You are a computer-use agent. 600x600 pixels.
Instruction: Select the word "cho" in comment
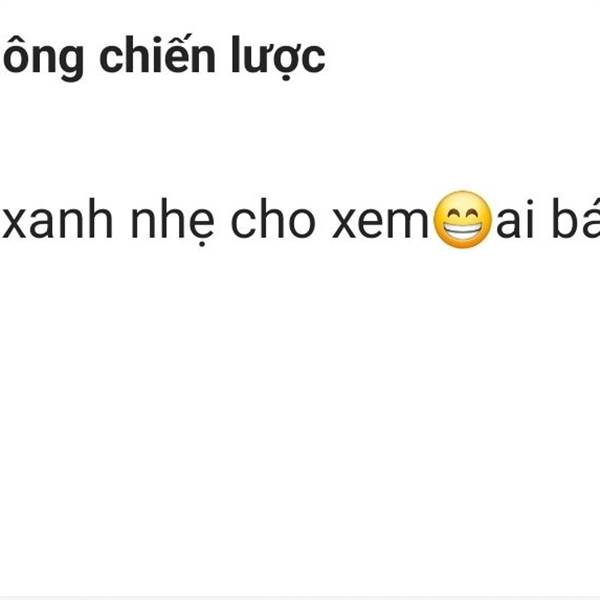tap(273, 219)
